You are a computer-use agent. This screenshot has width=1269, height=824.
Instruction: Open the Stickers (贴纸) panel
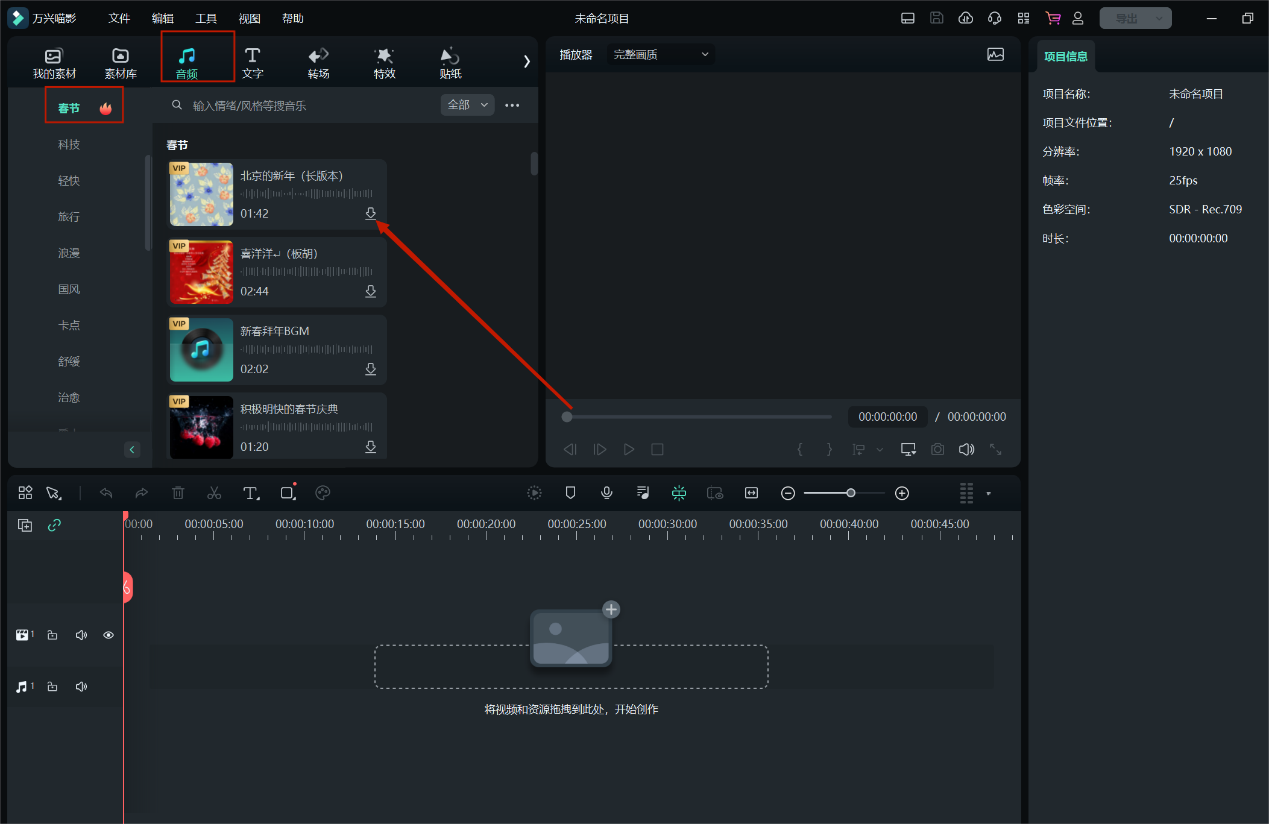pos(450,62)
